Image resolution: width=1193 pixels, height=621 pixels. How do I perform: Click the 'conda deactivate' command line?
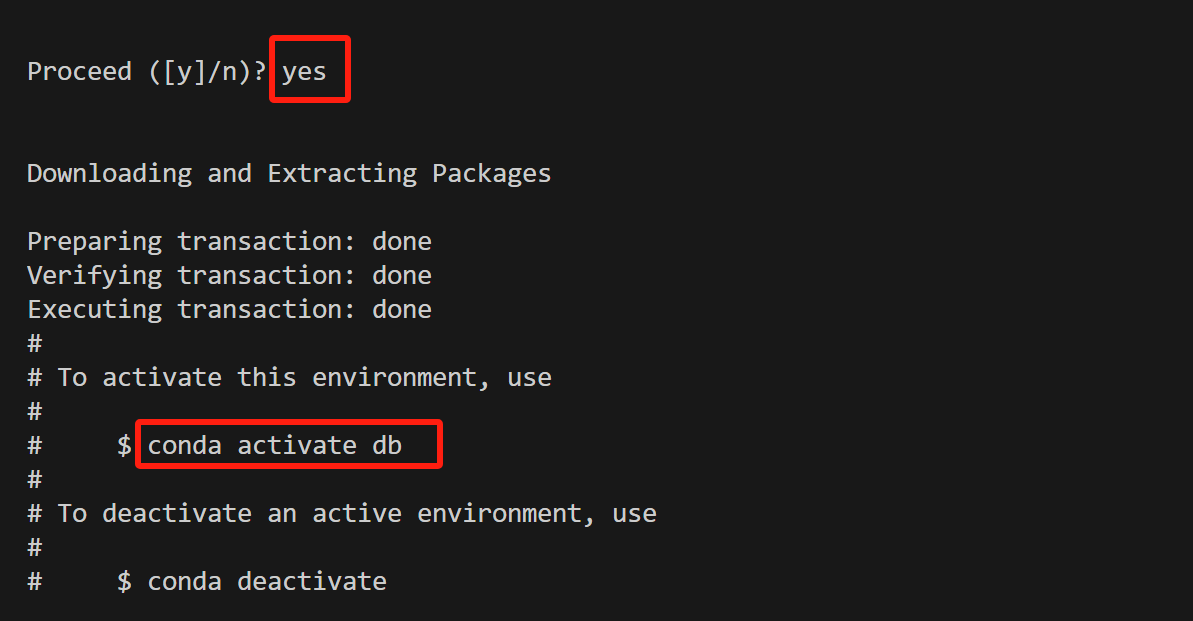click(267, 581)
